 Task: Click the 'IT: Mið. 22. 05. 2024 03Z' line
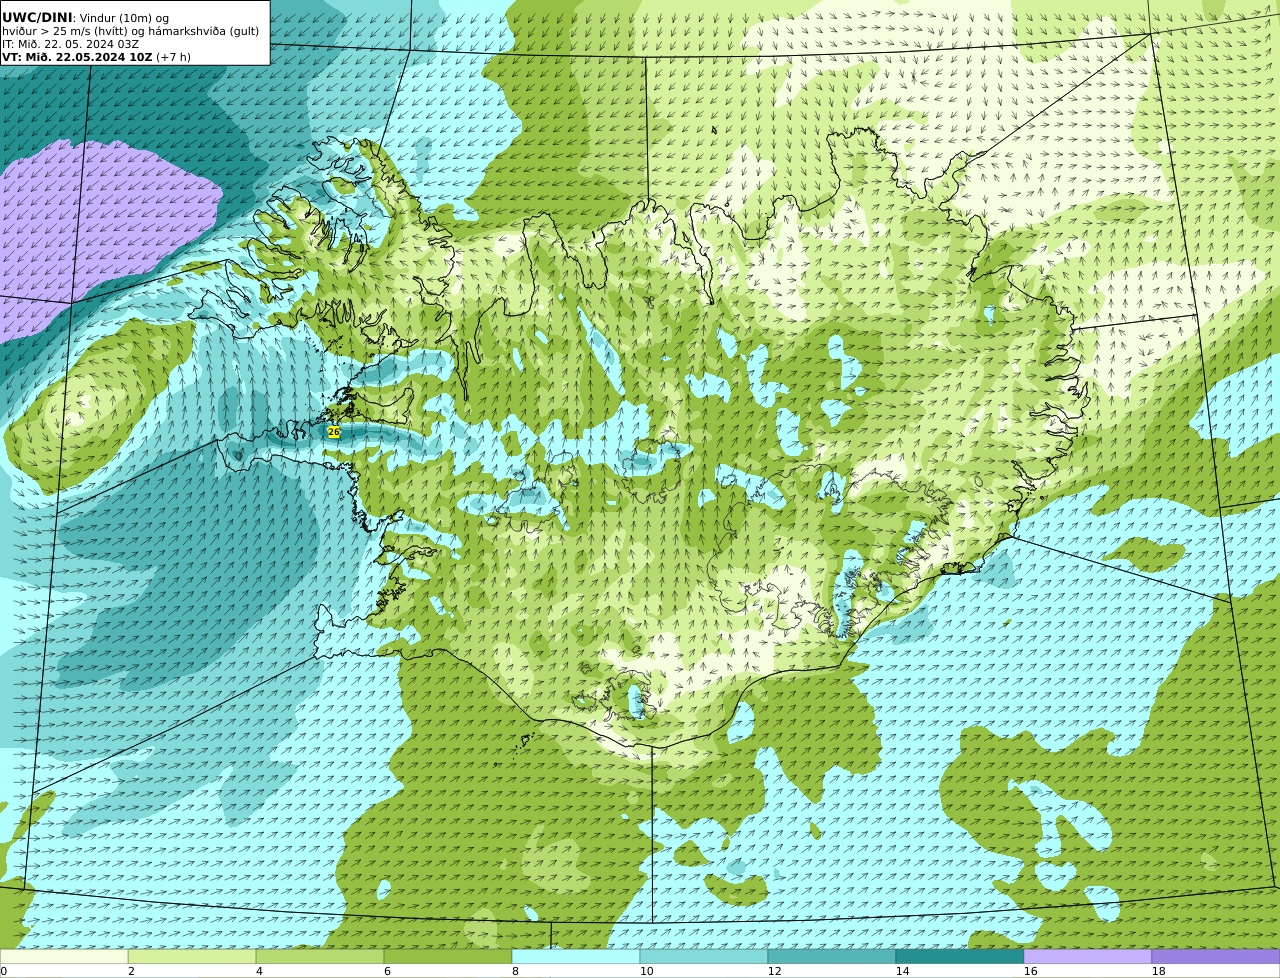coord(70,44)
